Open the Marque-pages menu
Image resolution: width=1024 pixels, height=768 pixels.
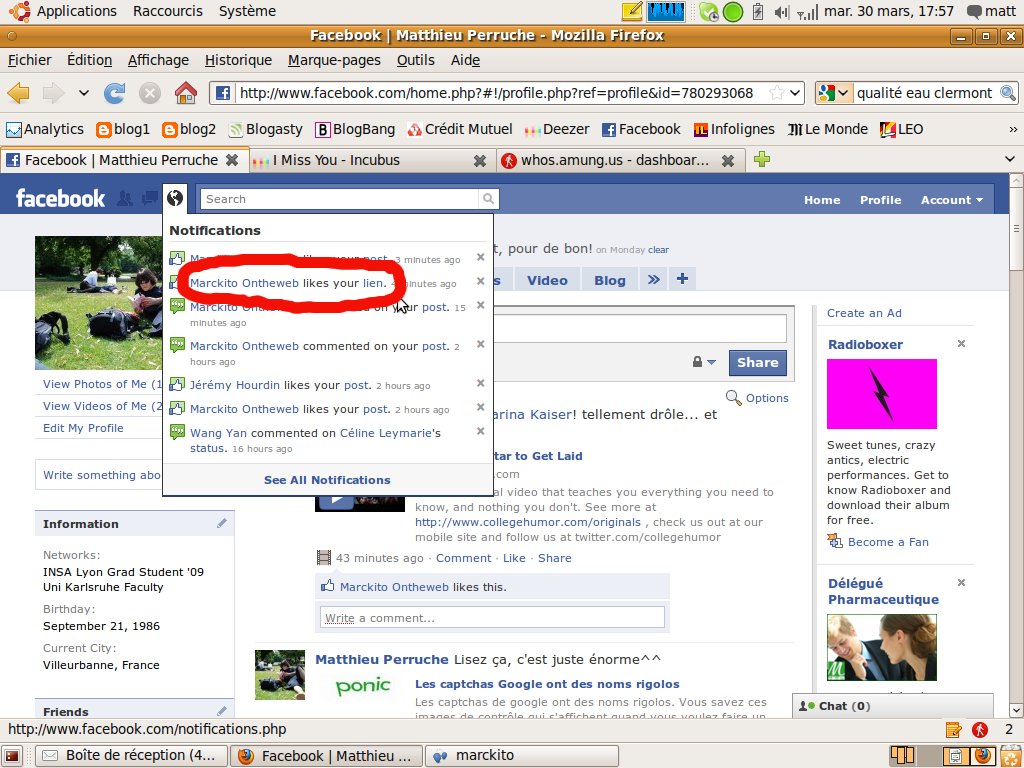coord(334,60)
